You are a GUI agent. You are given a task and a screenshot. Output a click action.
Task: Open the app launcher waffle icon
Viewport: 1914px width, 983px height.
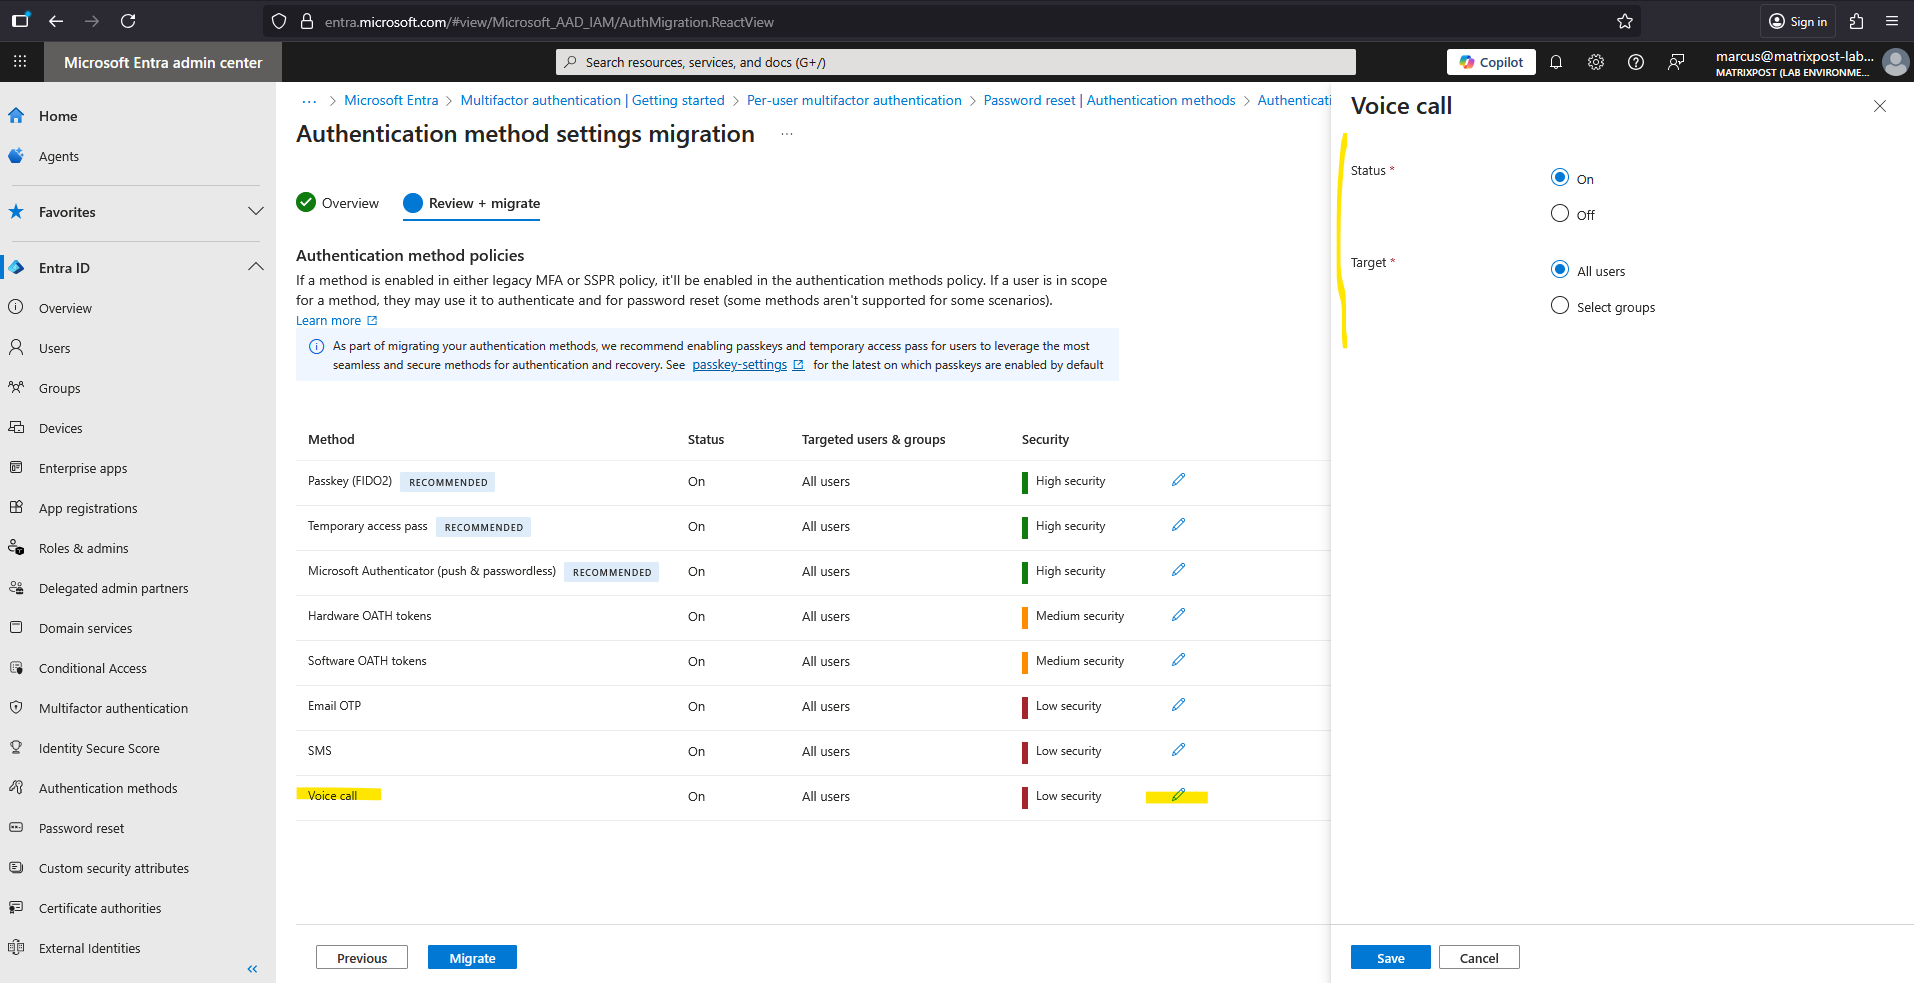point(20,62)
